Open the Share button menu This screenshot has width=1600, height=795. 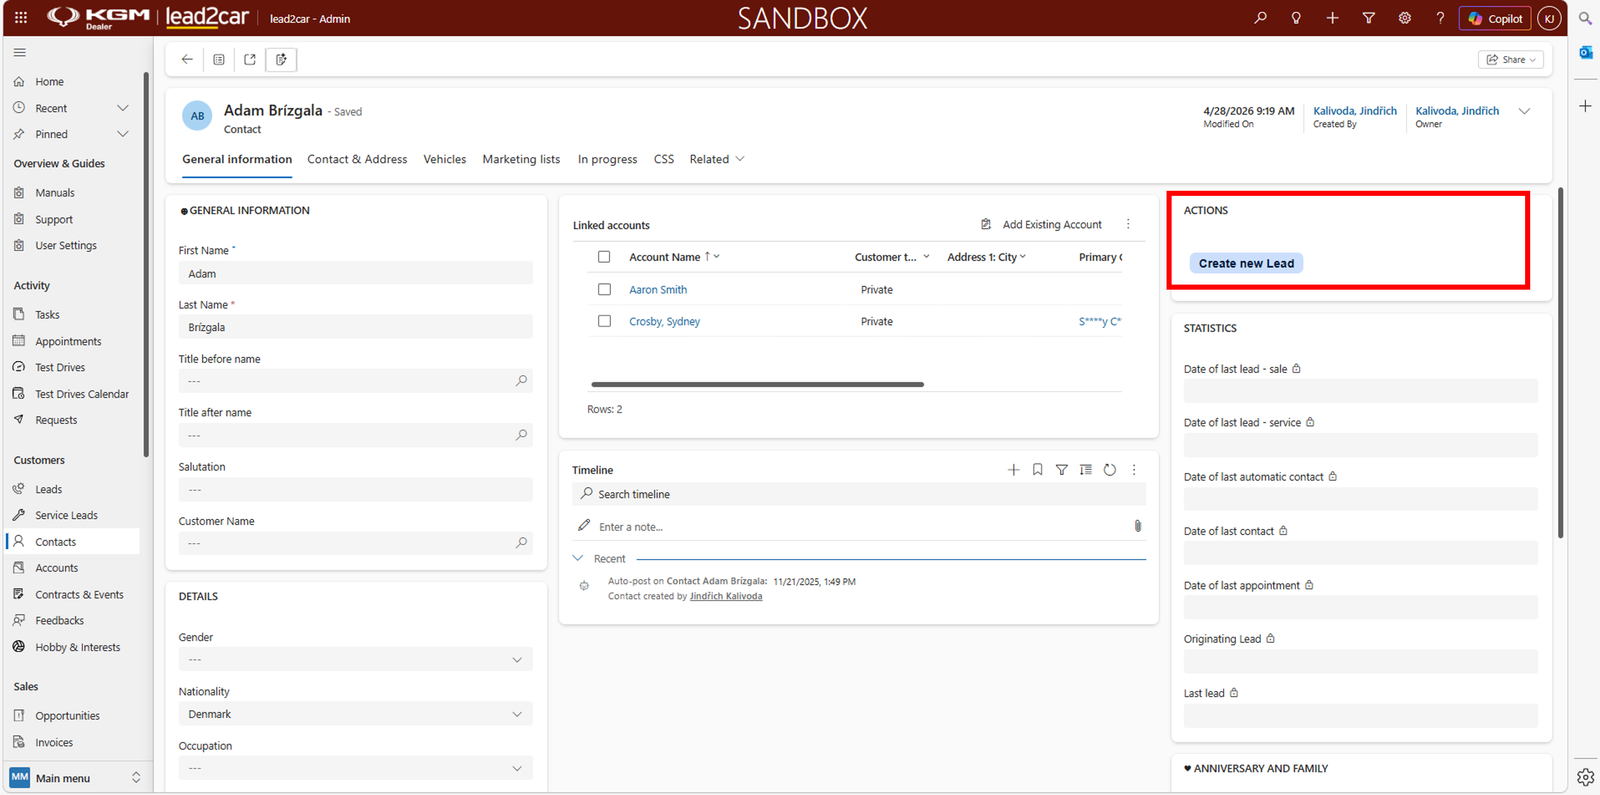(x=1511, y=60)
